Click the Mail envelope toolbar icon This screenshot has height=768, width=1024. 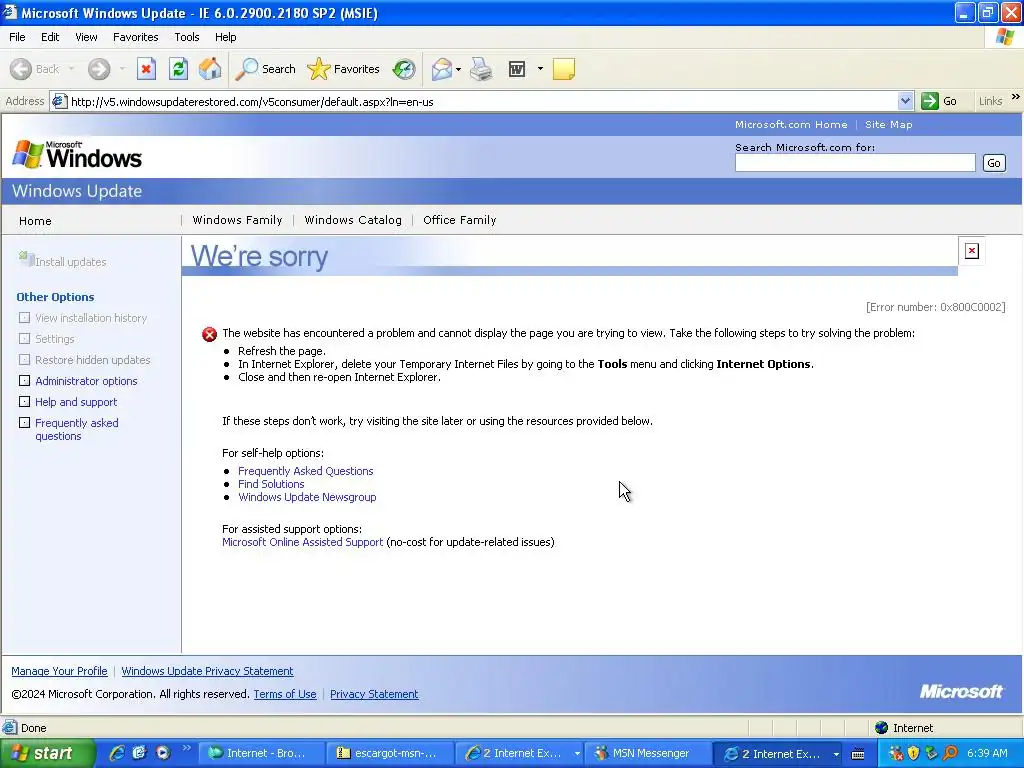[x=442, y=69]
